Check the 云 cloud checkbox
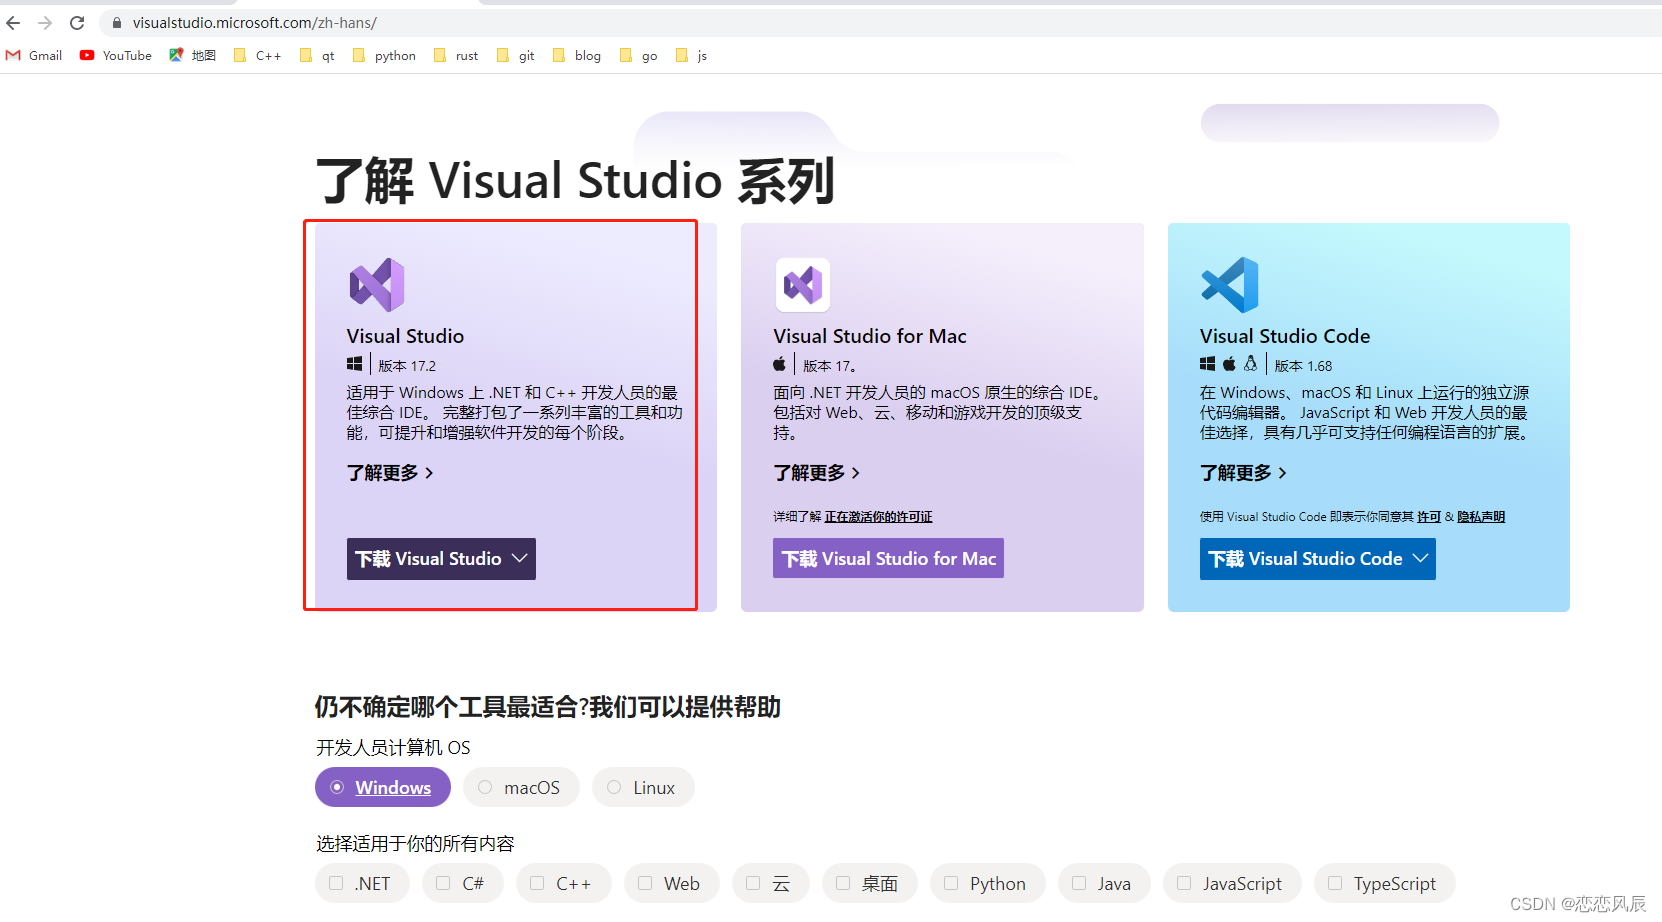 click(753, 883)
